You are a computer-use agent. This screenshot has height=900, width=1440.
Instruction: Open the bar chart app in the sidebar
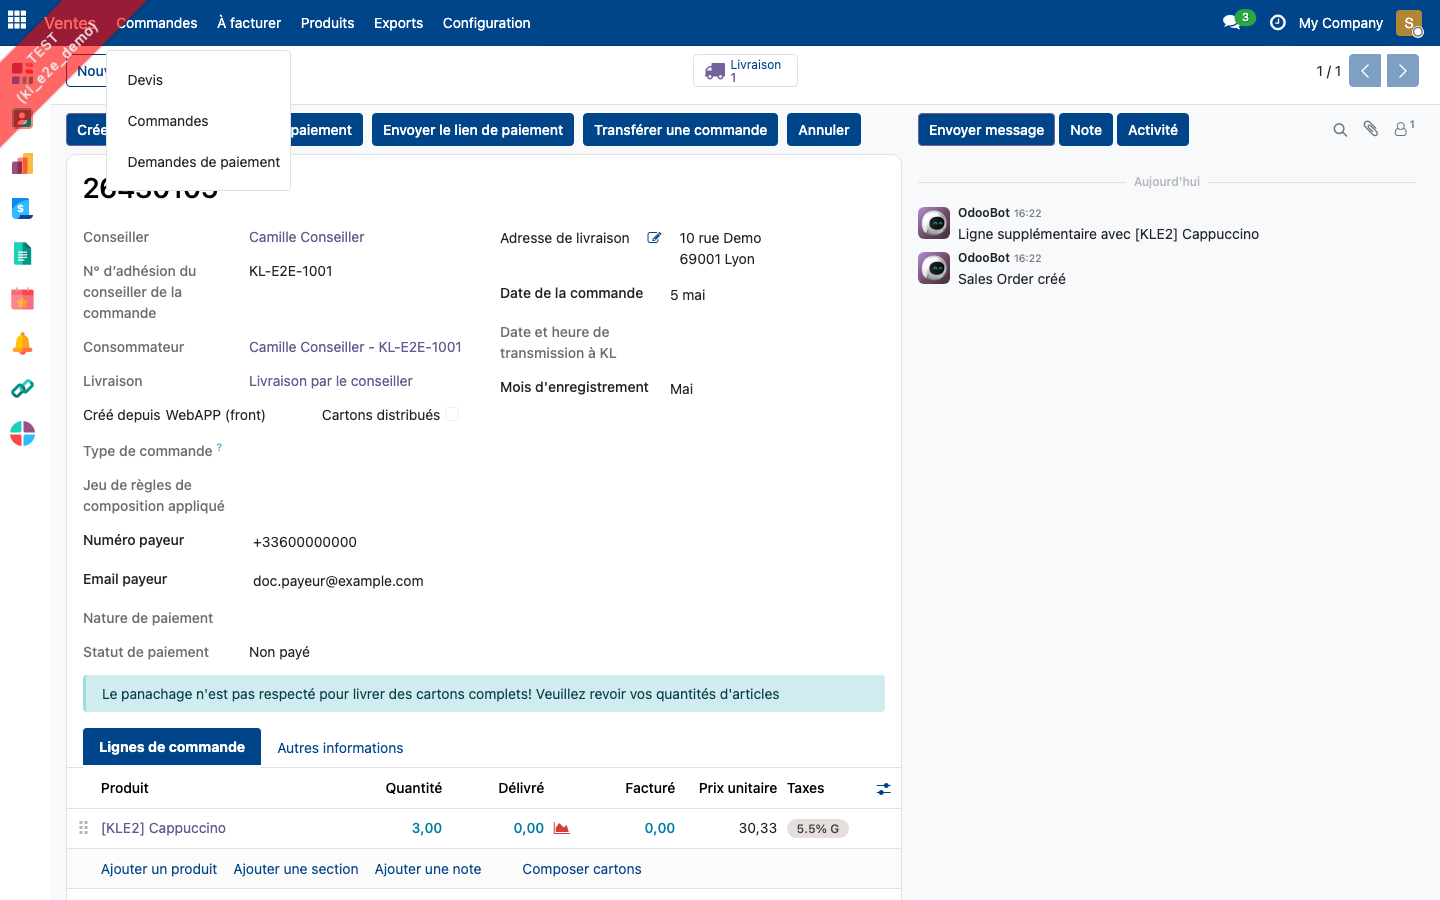pyautogui.click(x=22, y=163)
